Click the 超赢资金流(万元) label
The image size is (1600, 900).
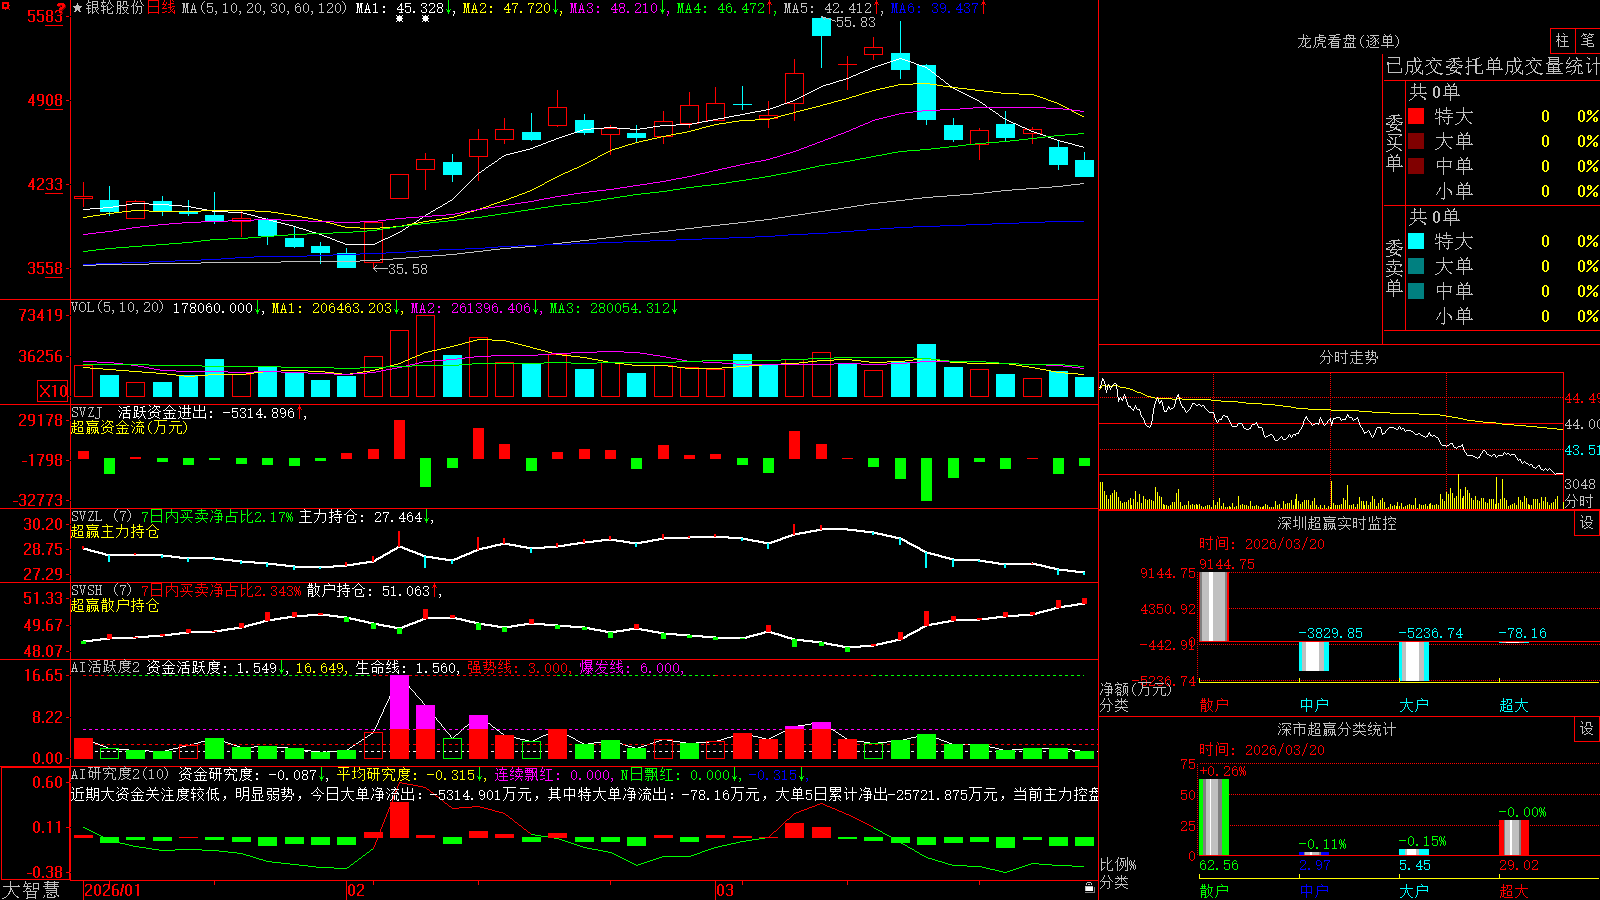click(129, 427)
